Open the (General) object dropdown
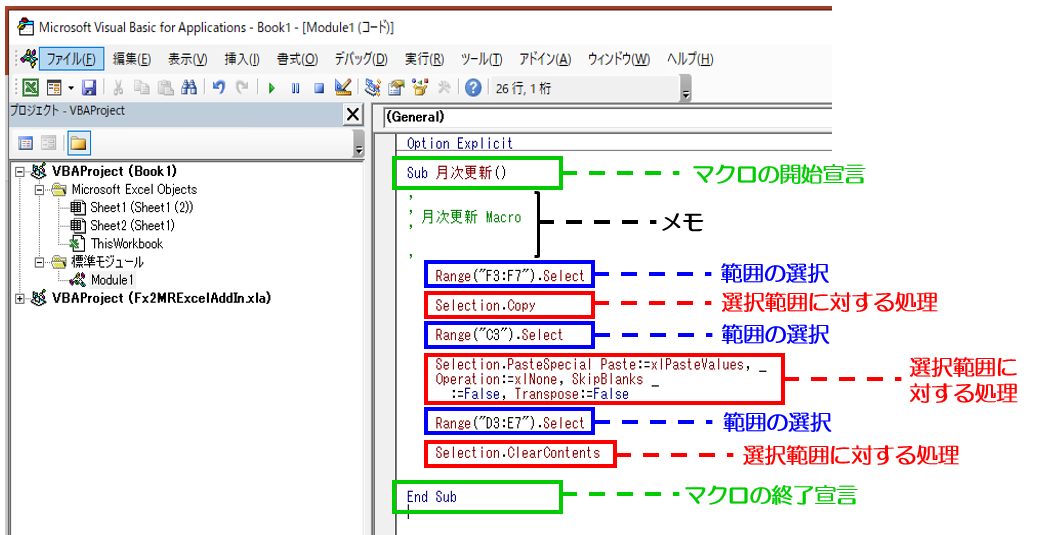The height and width of the screenshot is (535, 1053). [x=600, y=117]
